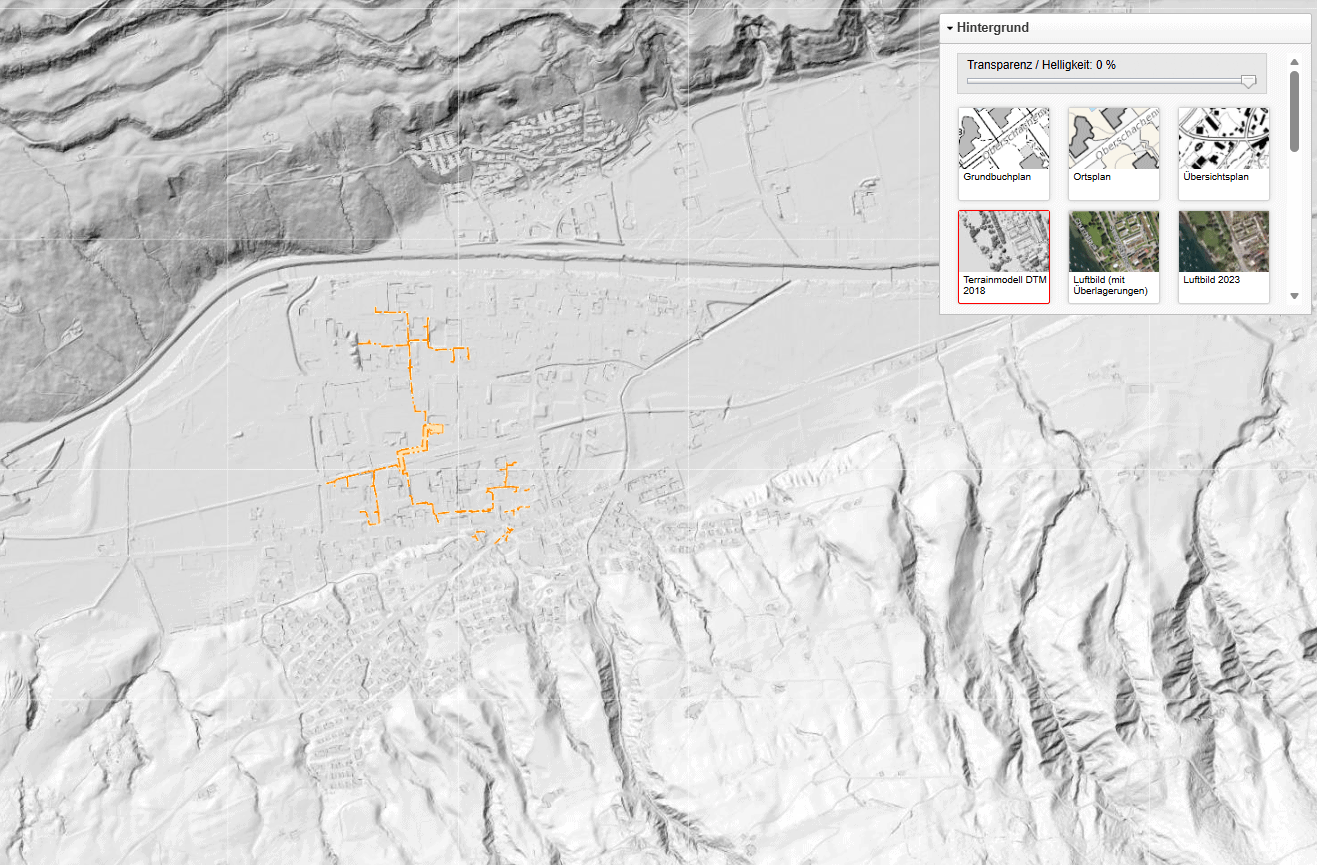Click the background list scrollbar thumb
Screen dimensions: 1317x865
point(1294,110)
